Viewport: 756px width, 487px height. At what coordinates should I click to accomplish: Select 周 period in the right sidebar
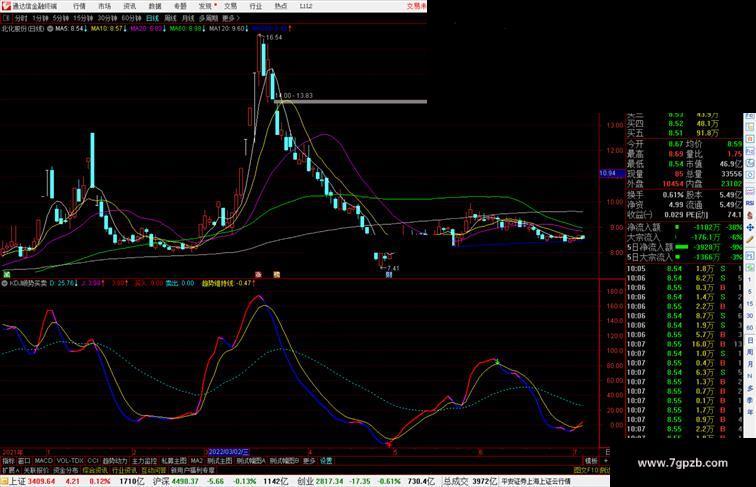(750, 352)
